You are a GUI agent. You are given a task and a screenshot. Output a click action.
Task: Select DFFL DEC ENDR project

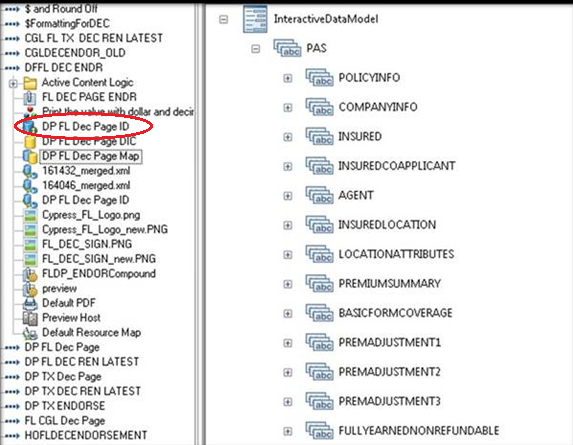point(64,68)
